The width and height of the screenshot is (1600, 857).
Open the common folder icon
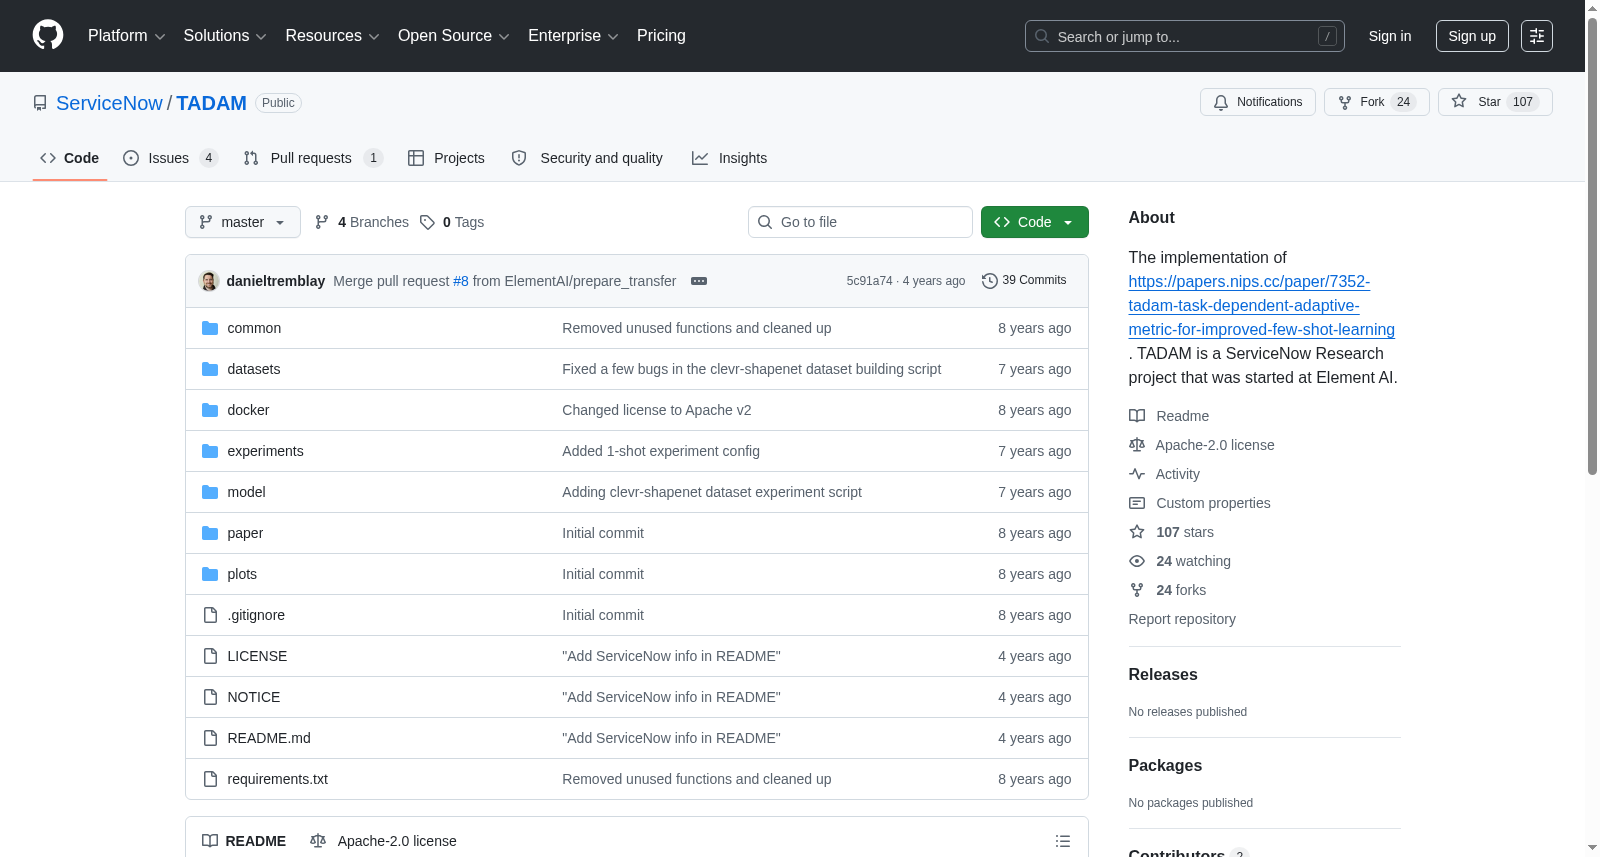[210, 328]
